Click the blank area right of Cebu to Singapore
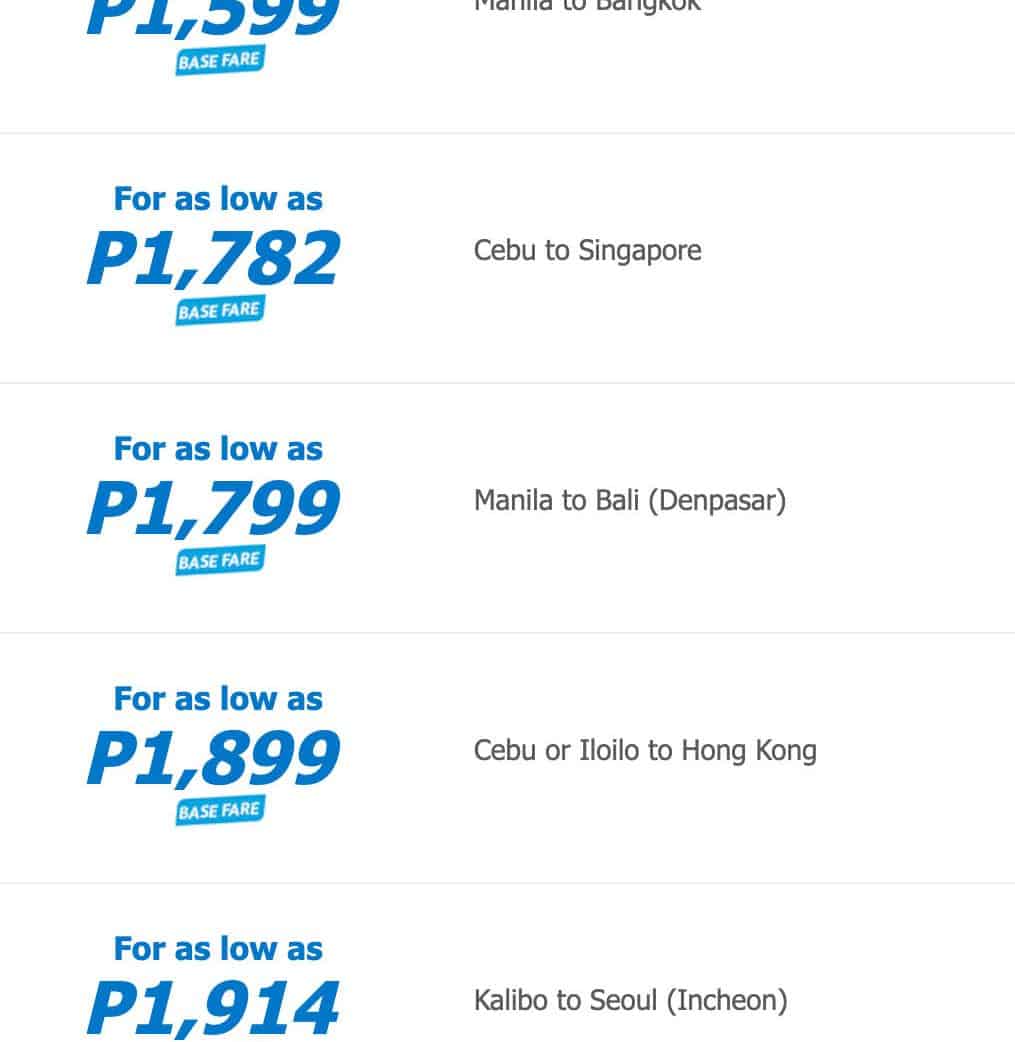The width and height of the screenshot is (1015, 1042). click(x=860, y=250)
